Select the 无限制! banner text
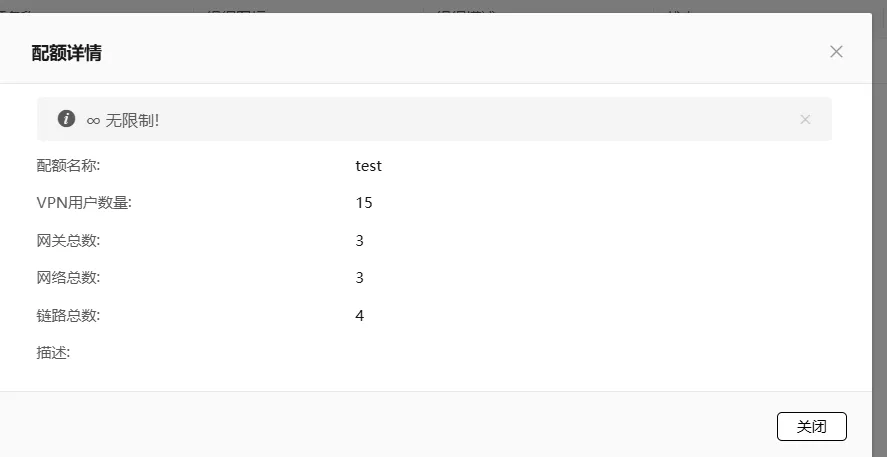887x457 pixels. [x=132, y=120]
